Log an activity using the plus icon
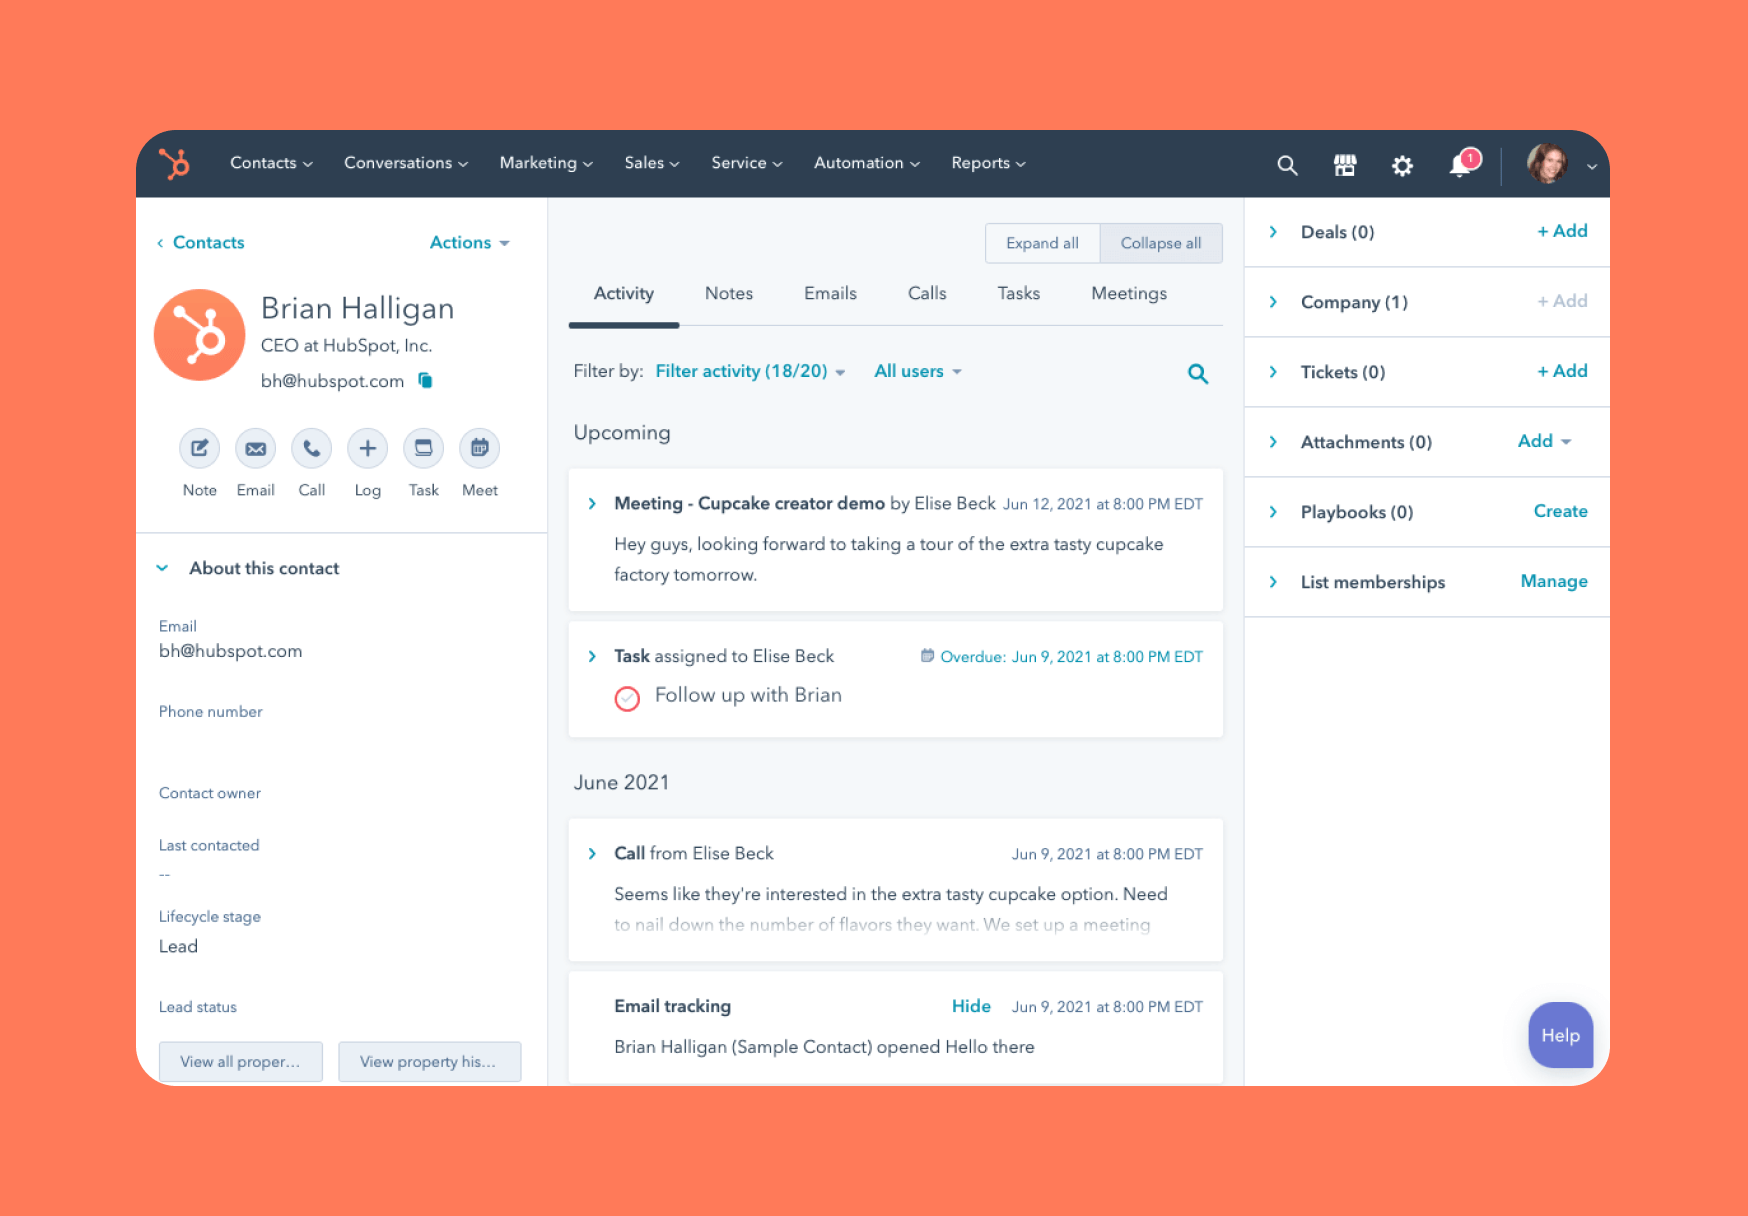This screenshot has width=1748, height=1216. 367,448
